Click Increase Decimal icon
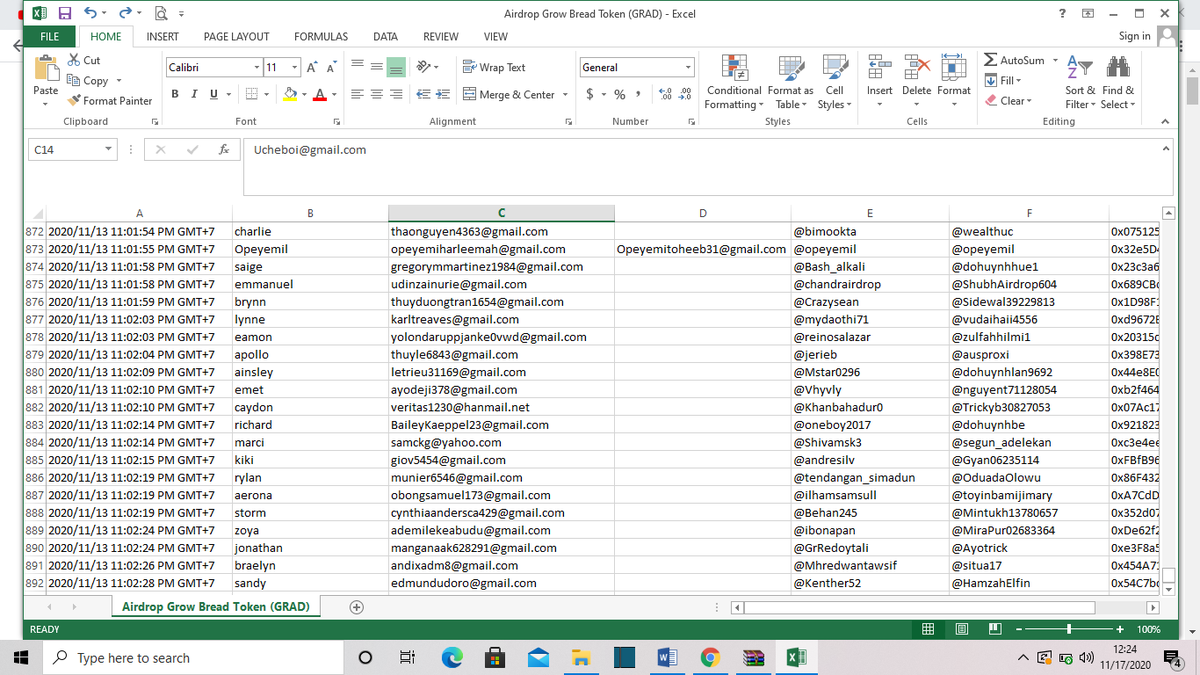Screen dimensions: 1200x675 [x=666, y=94]
